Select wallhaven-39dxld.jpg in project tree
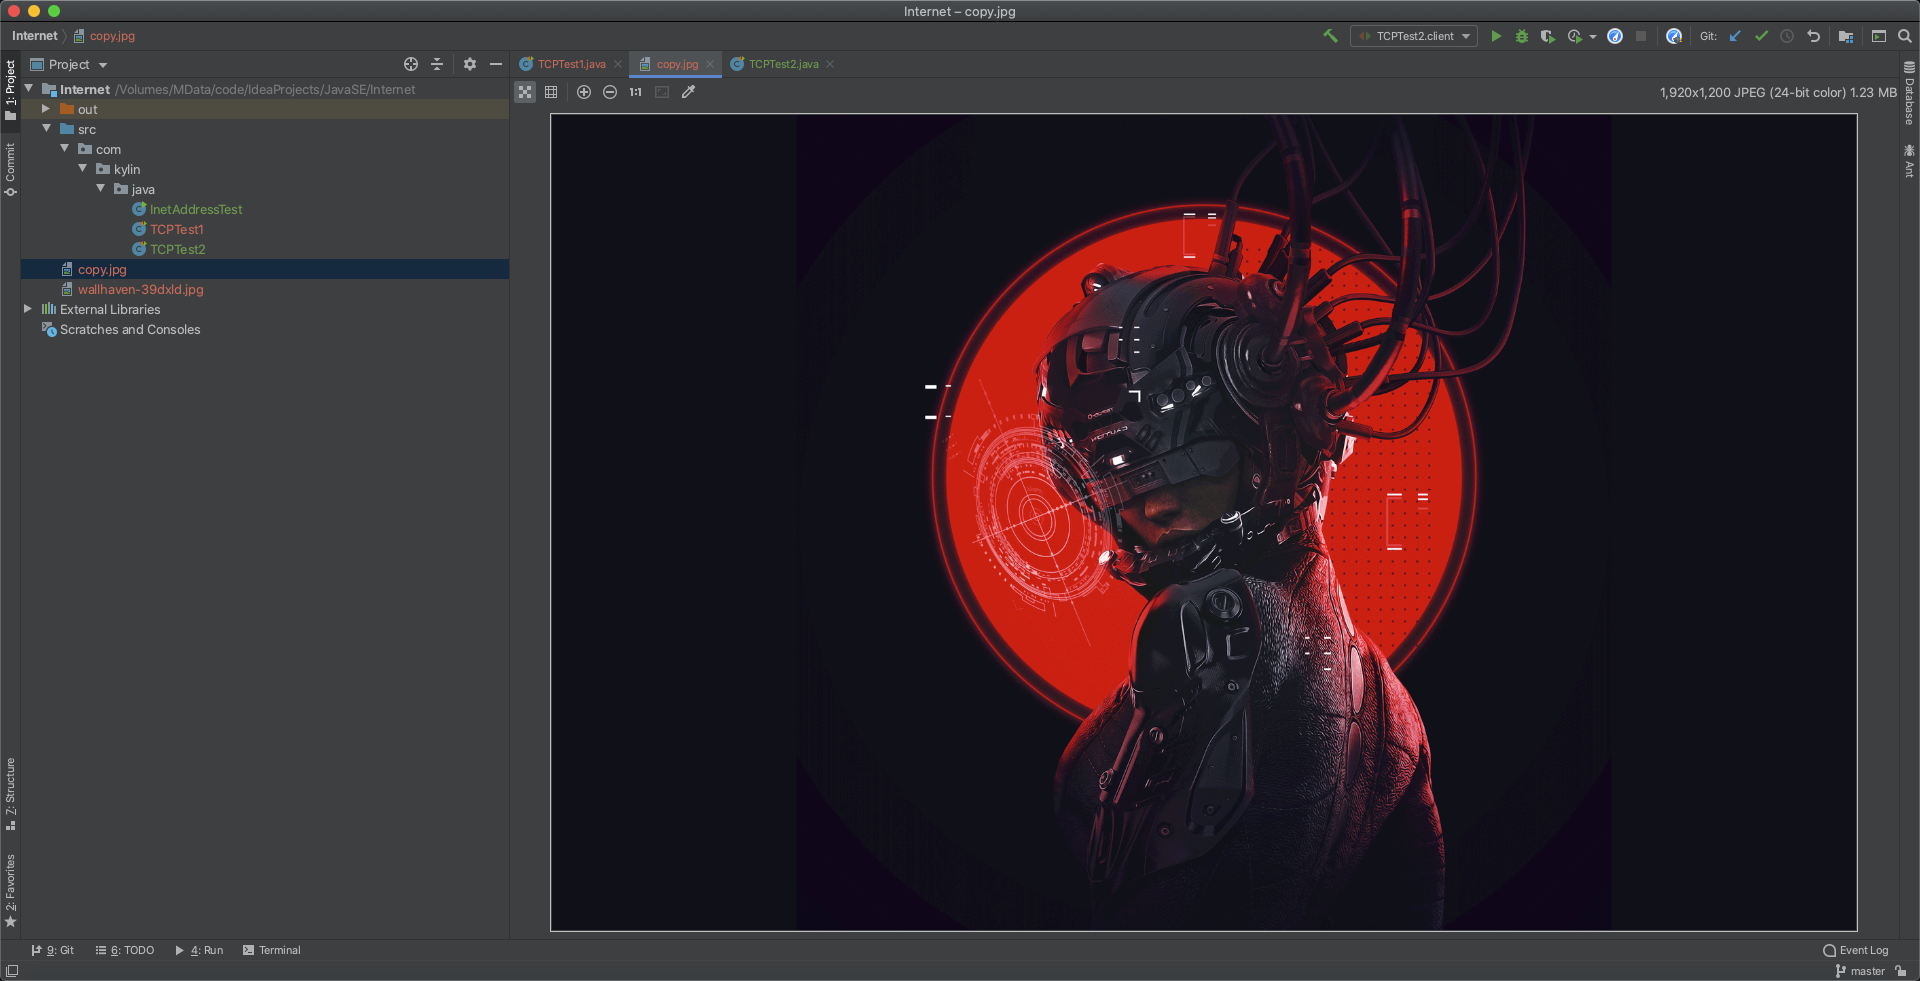This screenshot has width=1920, height=981. (x=140, y=289)
